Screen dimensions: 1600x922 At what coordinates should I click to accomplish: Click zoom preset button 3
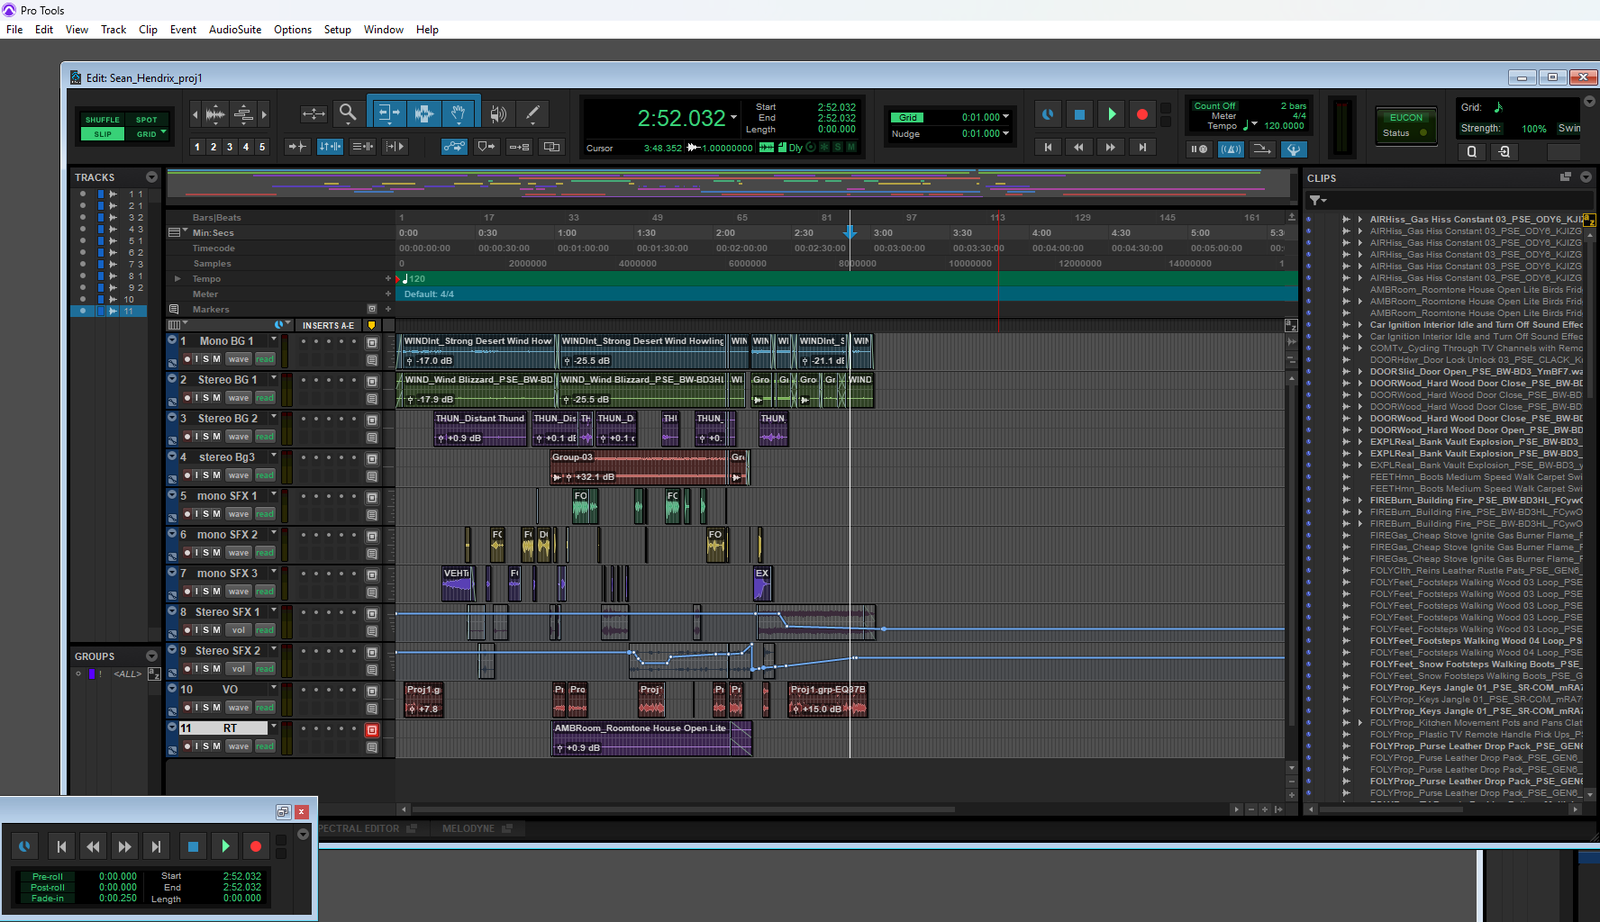[229, 147]
